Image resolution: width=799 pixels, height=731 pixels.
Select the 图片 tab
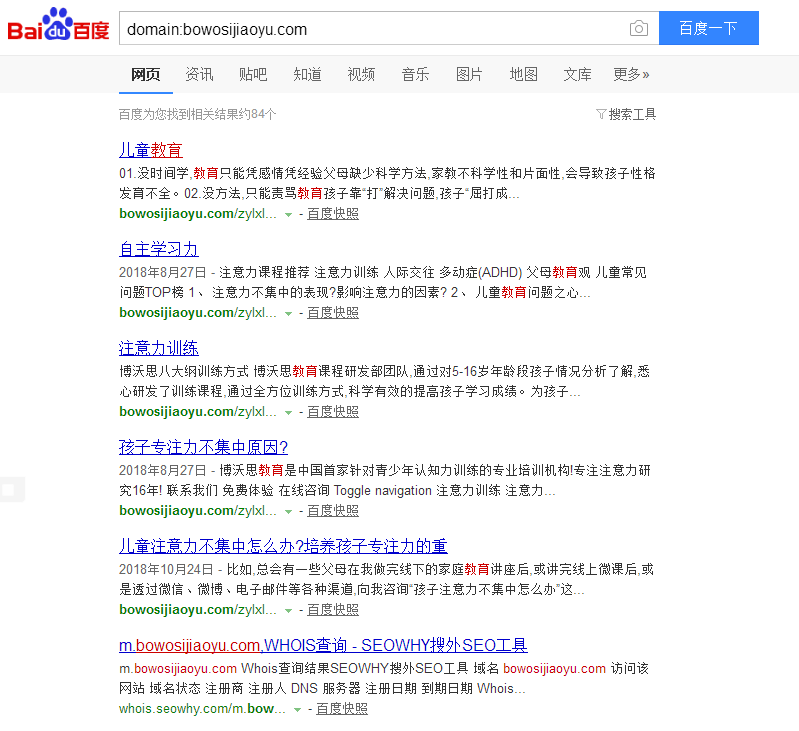click(x=469, y=74)
